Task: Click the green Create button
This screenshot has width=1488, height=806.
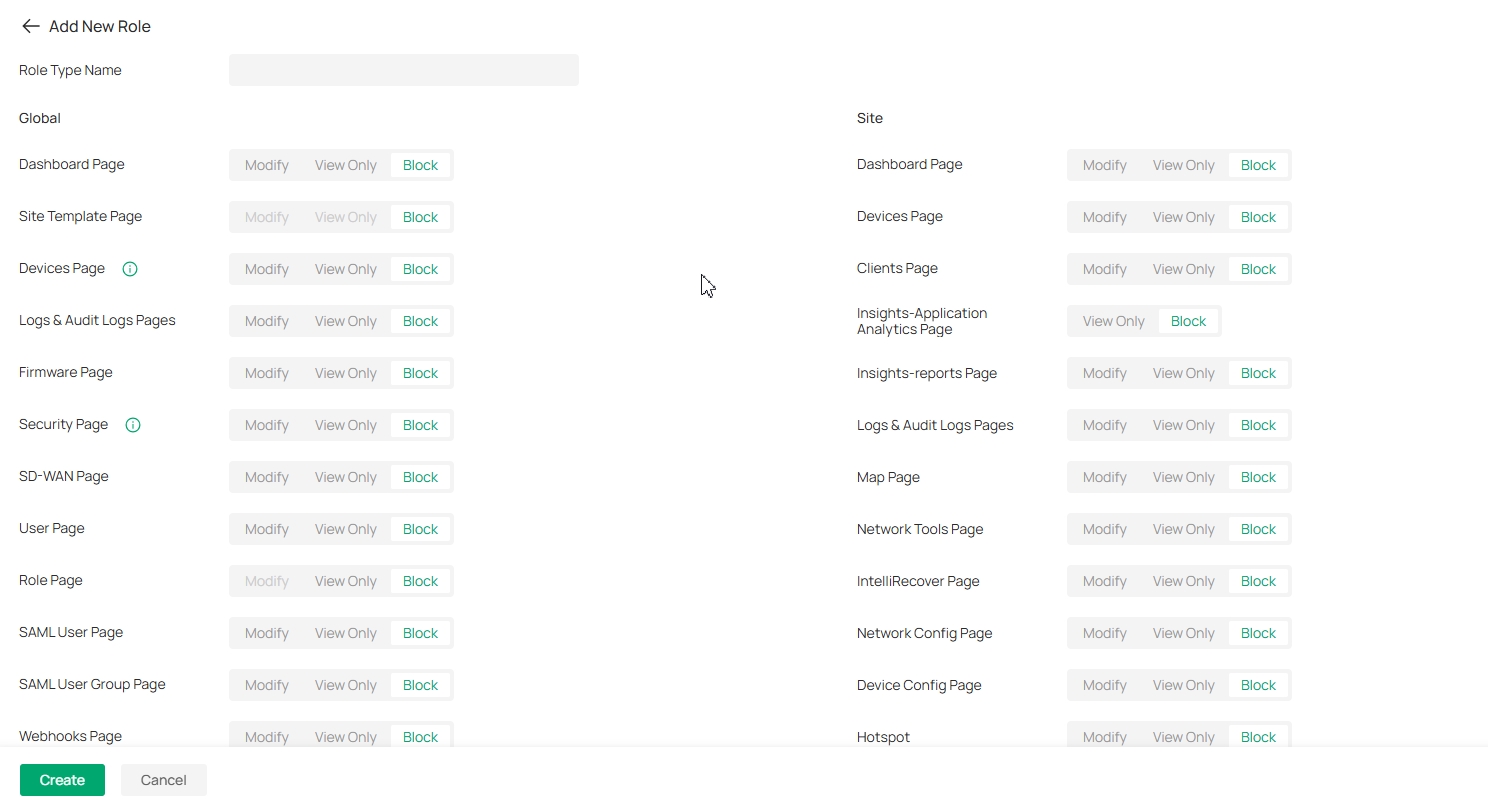Action: point(62,780)
